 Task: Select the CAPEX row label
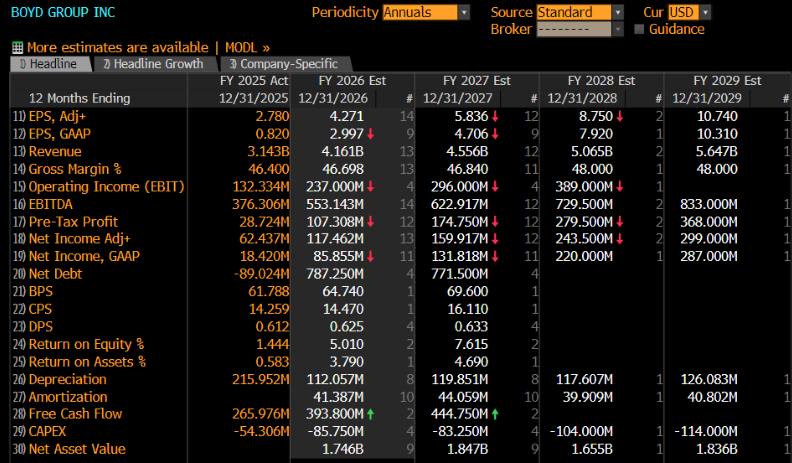(47, 432)
